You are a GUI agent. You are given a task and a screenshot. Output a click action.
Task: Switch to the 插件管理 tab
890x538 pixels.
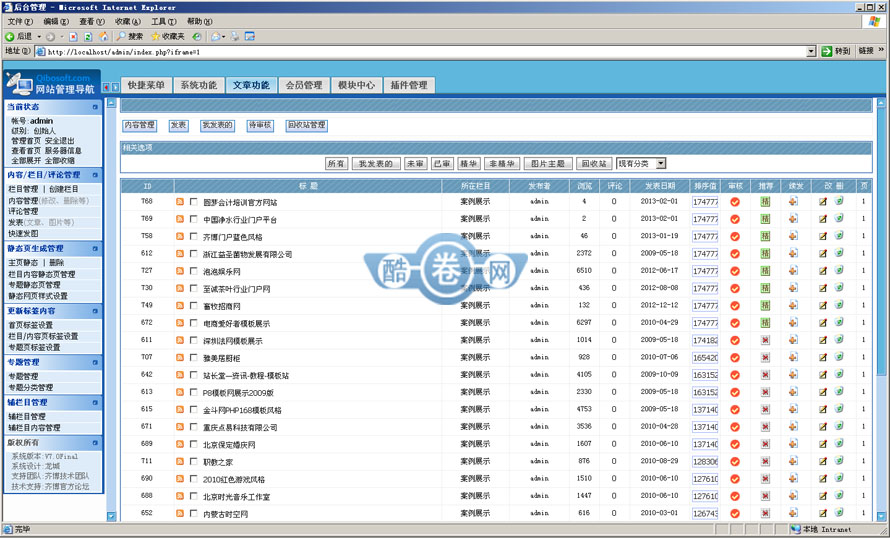click(409, 85)
